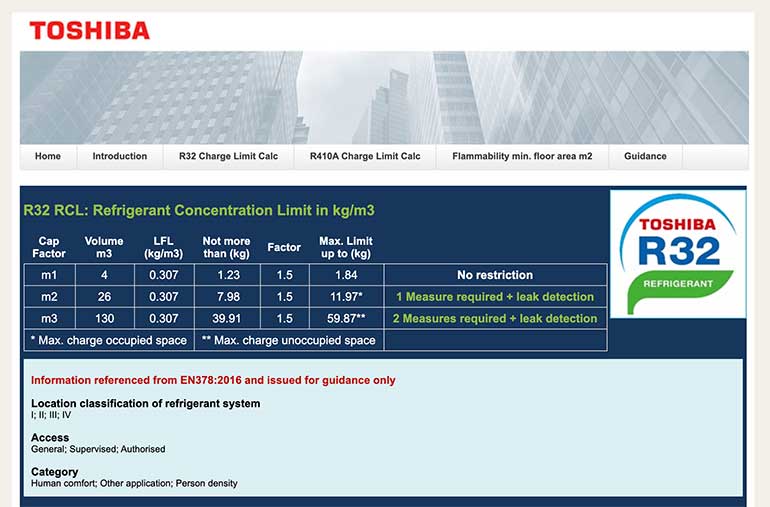Click the Cap Factor column header

[49, 247]
